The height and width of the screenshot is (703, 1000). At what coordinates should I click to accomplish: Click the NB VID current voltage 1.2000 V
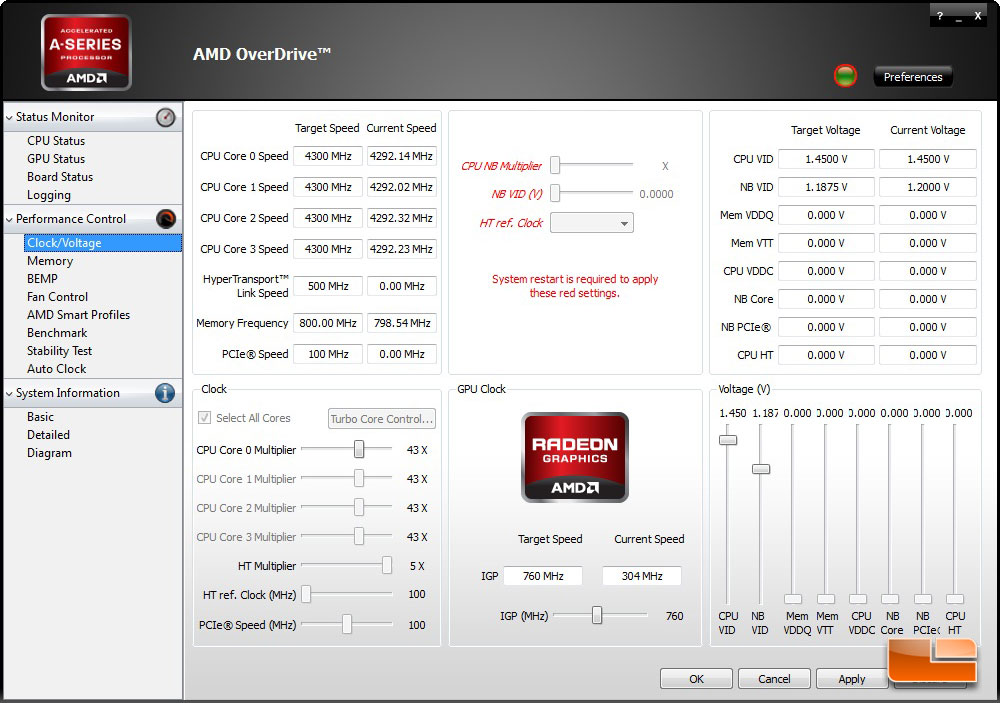(928, 187)
